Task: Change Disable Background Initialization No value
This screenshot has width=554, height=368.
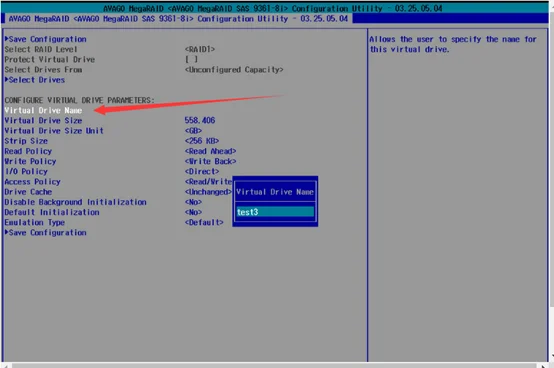Action: pyautogui.click(x=193, y=202)
